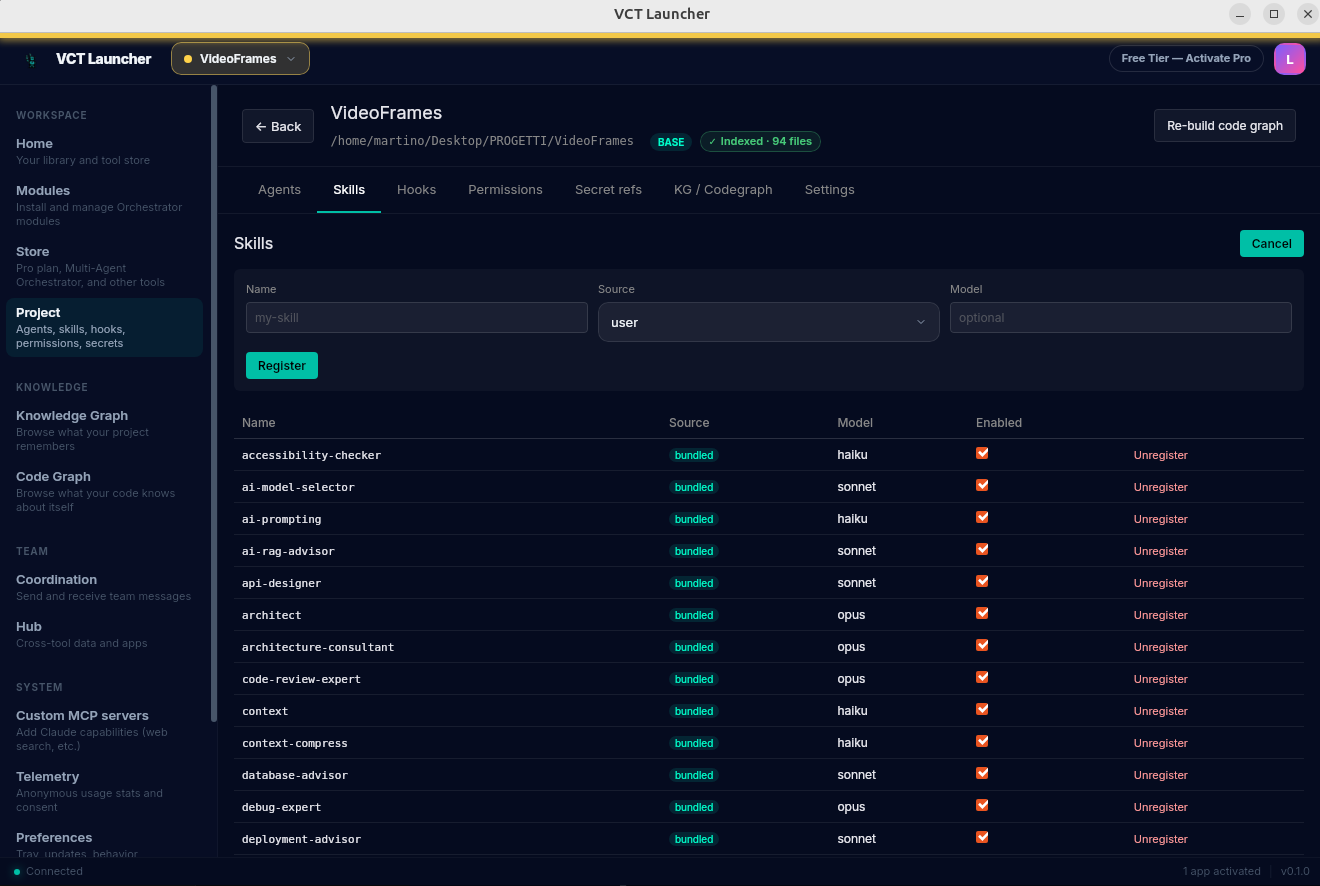Uncheck the ai-prompting enabled checkbox
This screenshot has height=886, width=1320.
[982, 517]
